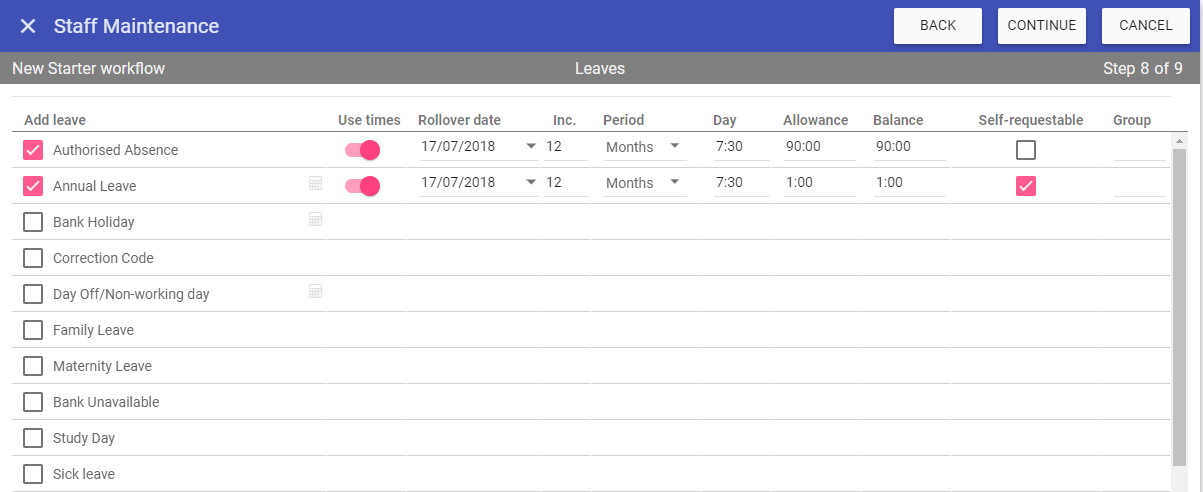1203x492 pixels.
Task: Expand Period dropdown for Annual Leave
Action: (x=675, y=183)
